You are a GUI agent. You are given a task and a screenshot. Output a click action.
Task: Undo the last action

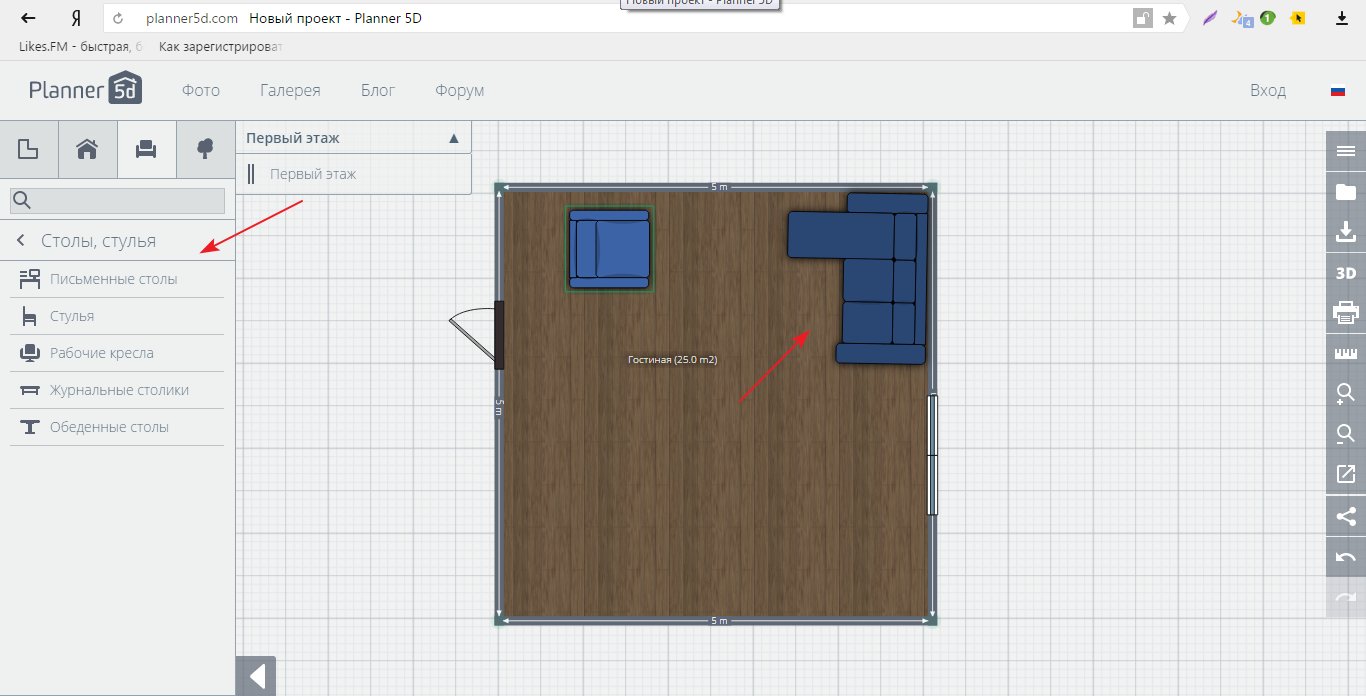coord(1346,556)
